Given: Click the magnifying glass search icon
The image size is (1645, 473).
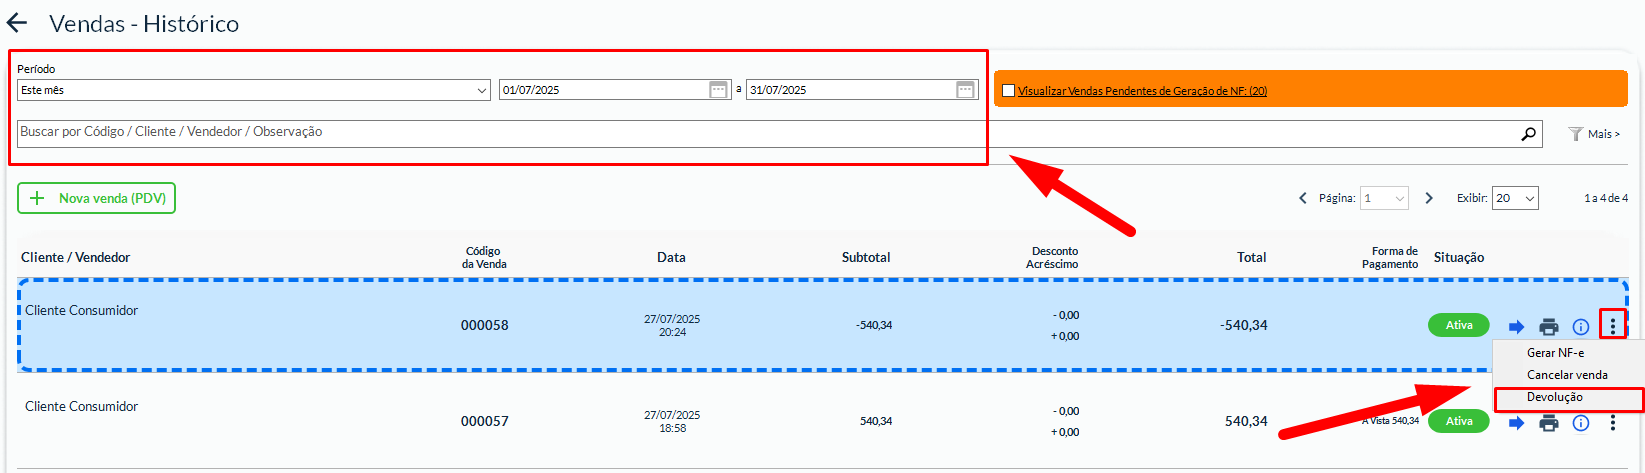Looking at the screenshot, I should pyautogui.click(x=1528, y=133).
